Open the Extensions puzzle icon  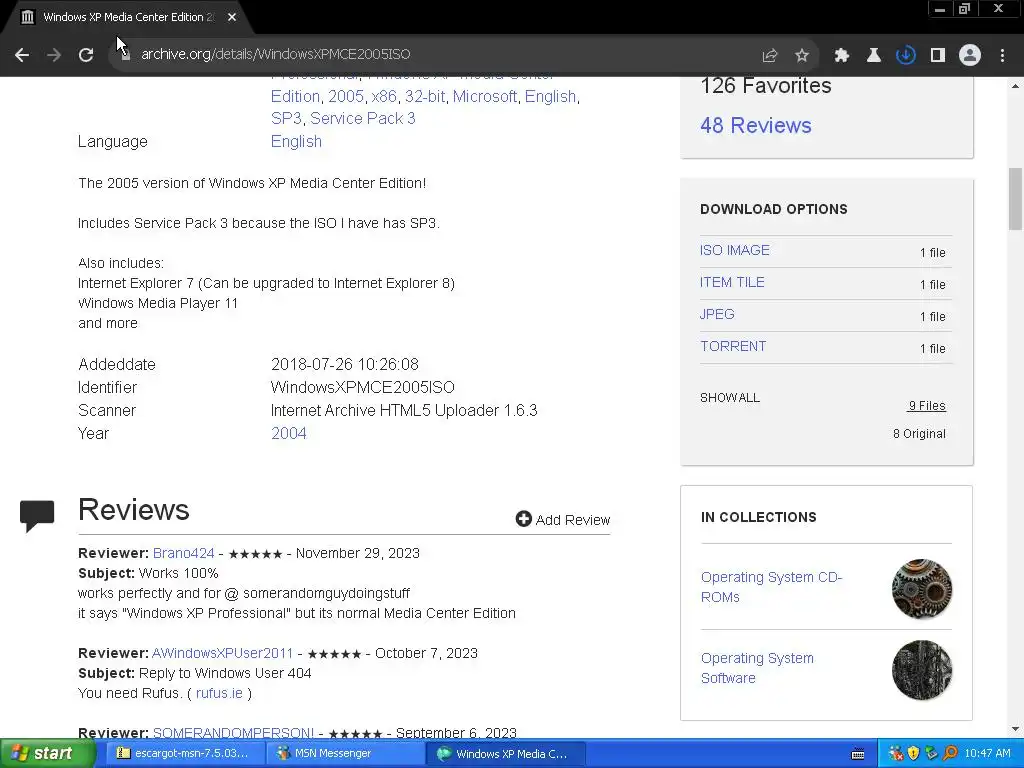point(842,56)
